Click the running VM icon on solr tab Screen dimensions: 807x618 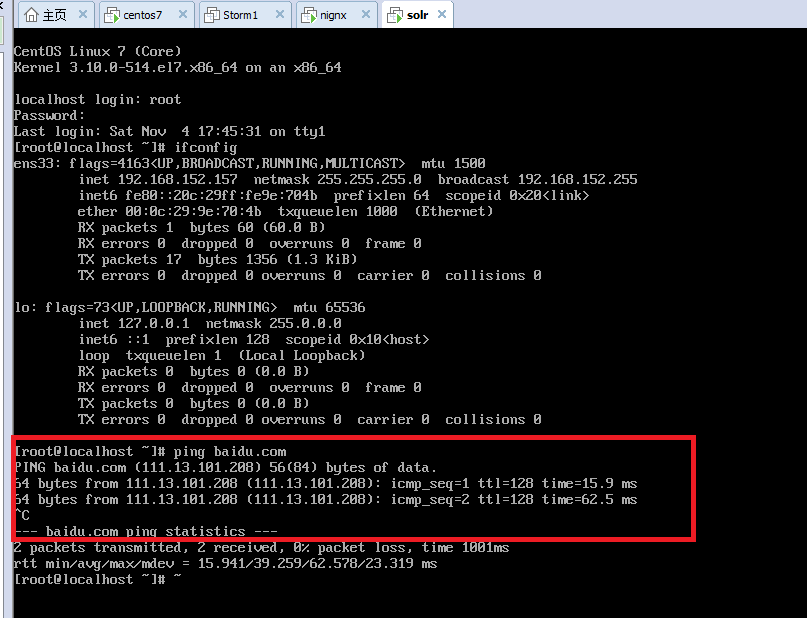pyautogui.click(x=395, y=15)
